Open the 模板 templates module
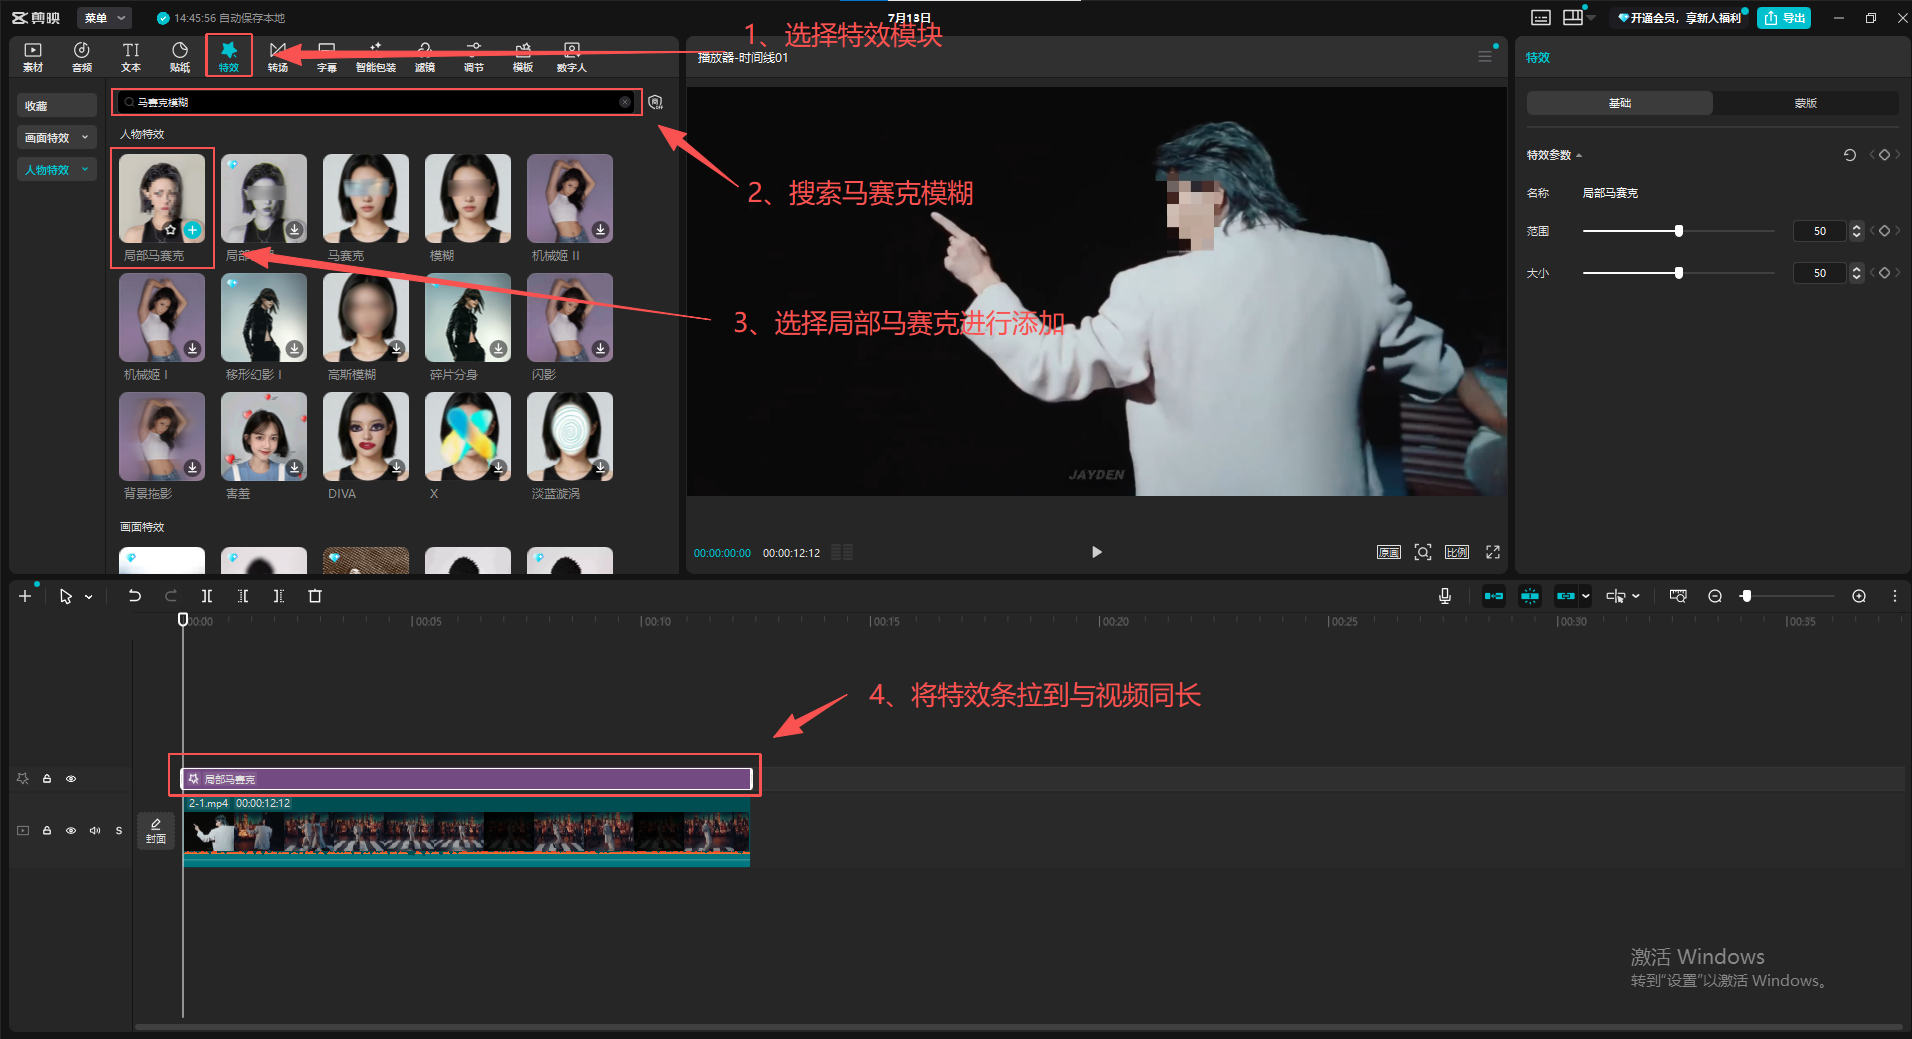 (x=523, y=57)
